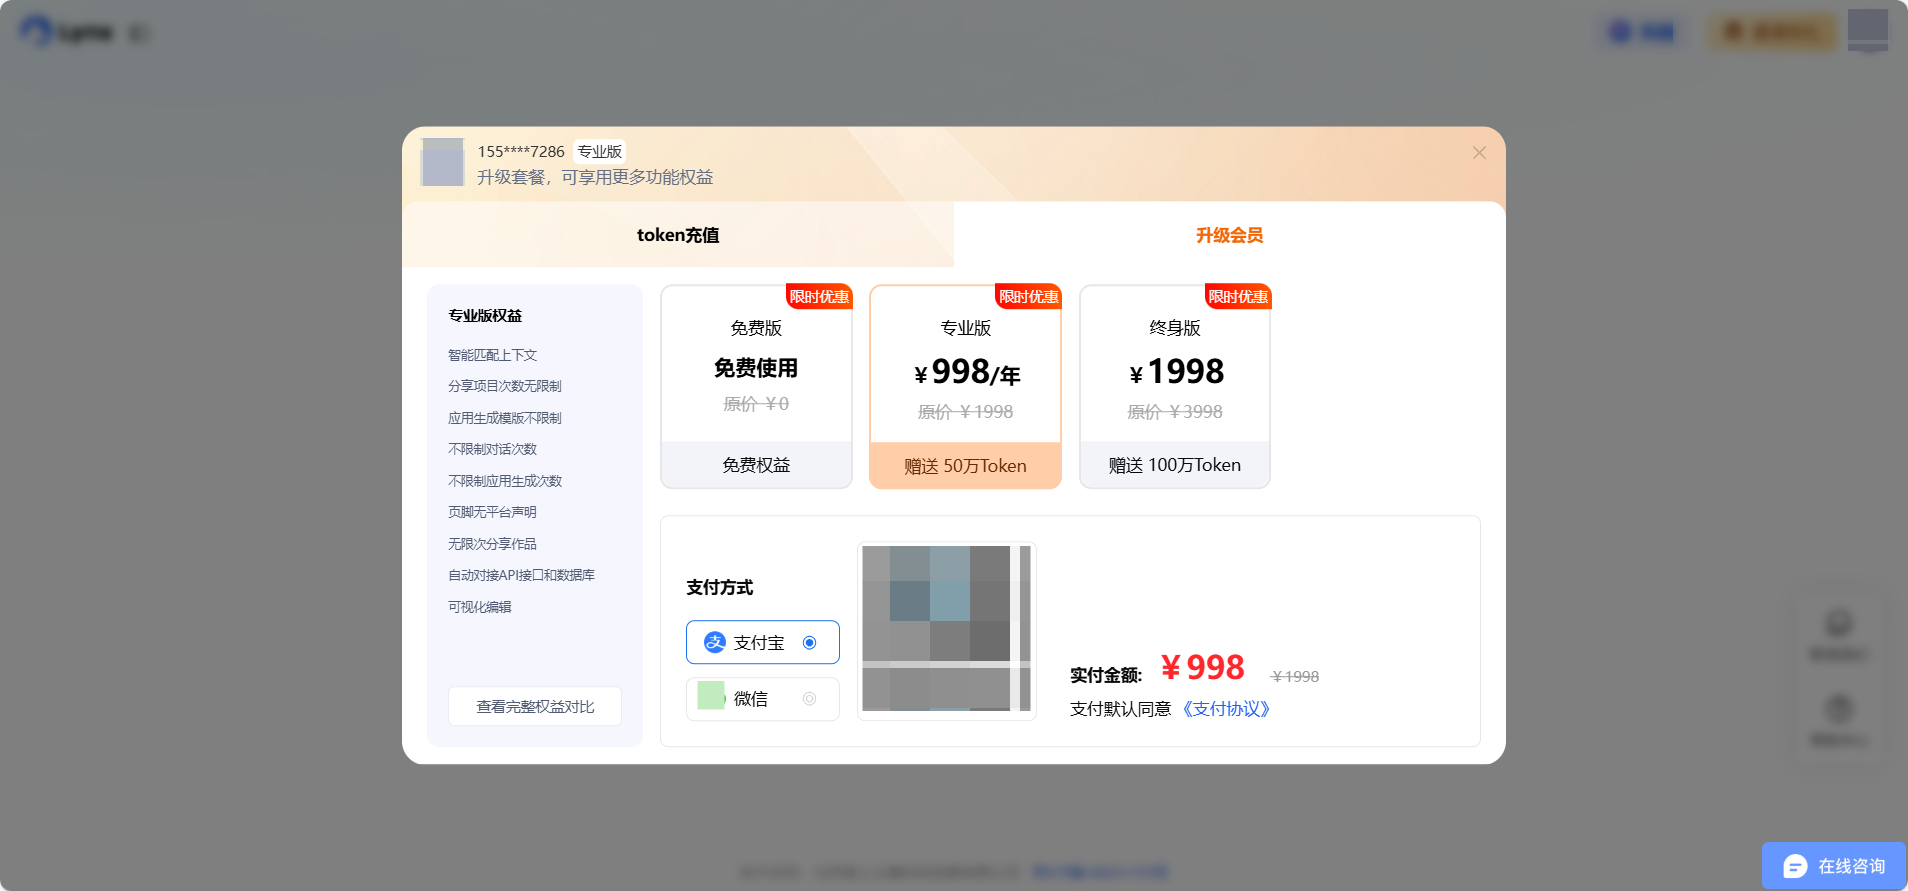Click 可视化编辑 benefit text
Viewport: 1908px width, 891px height.
pos(480,607)
